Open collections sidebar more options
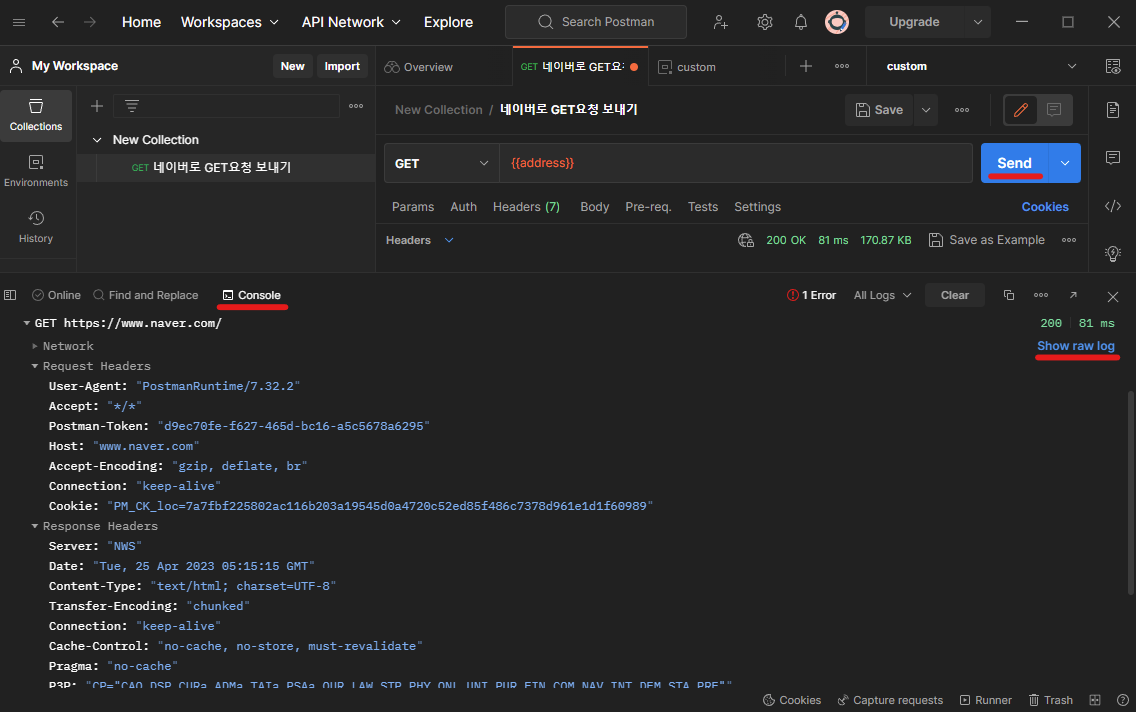The image size is (1136, 712). coord(356,106)
